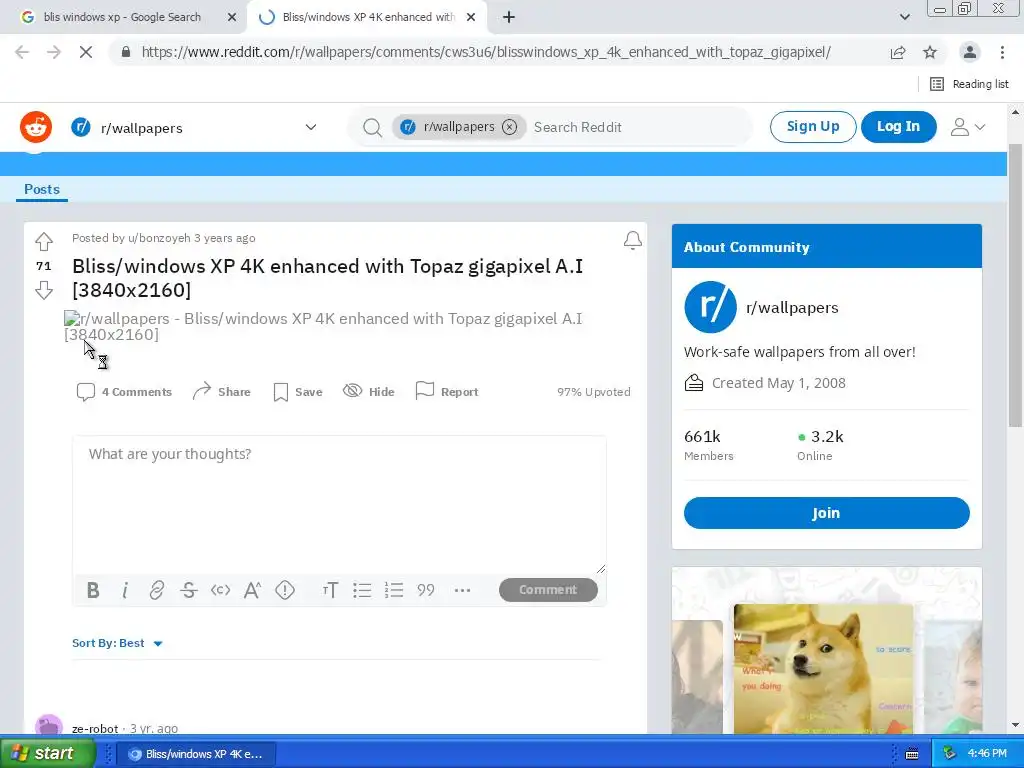This screenshot has width=1024, height=768.
Task: Open the Chrome profile icon
Action: click(970, 52)
